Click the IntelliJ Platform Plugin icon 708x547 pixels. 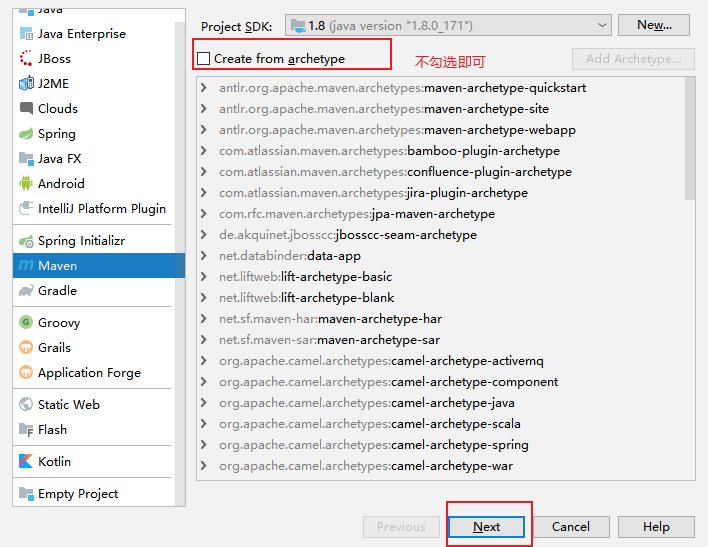click(x=26, y=208)
